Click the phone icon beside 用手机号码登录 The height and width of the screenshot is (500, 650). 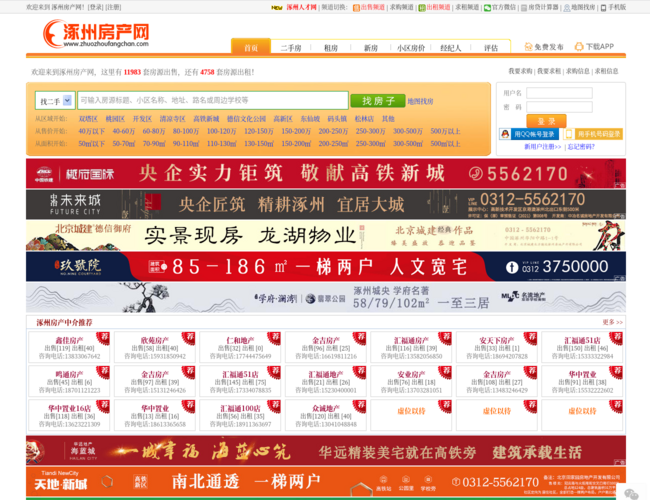pos(569,134)
